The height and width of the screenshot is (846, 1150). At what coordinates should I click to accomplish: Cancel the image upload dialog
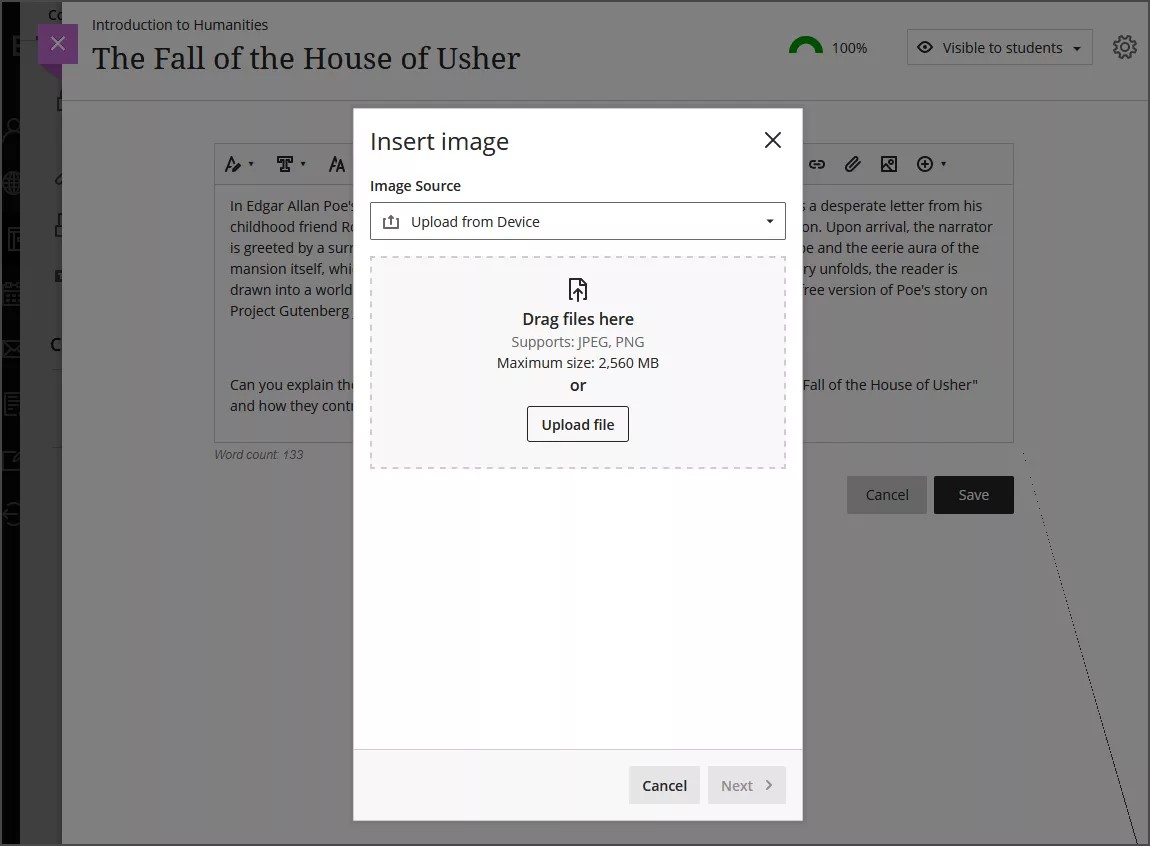(664, 785)
